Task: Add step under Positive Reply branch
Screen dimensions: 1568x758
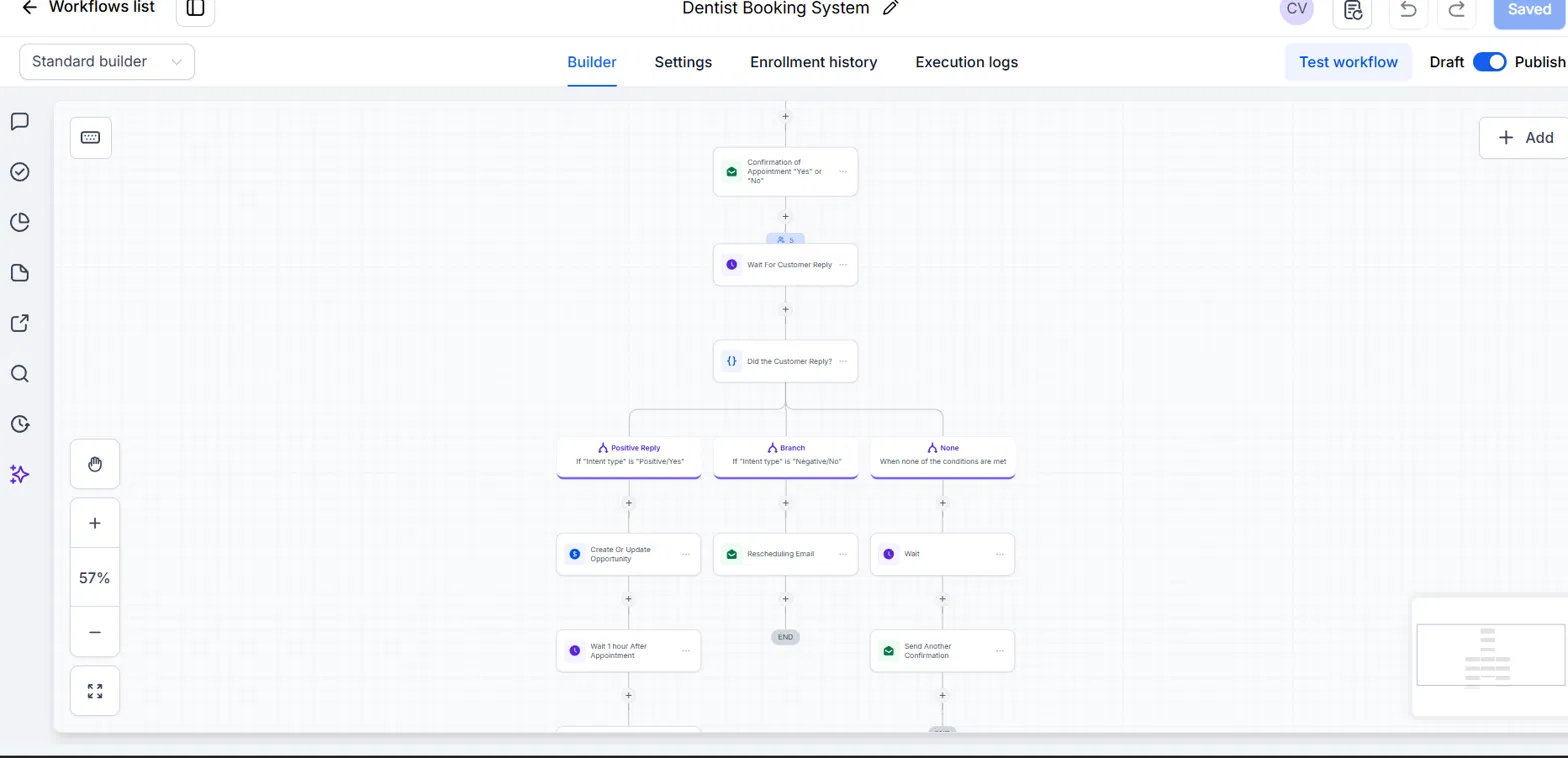Action: [628, 502]
